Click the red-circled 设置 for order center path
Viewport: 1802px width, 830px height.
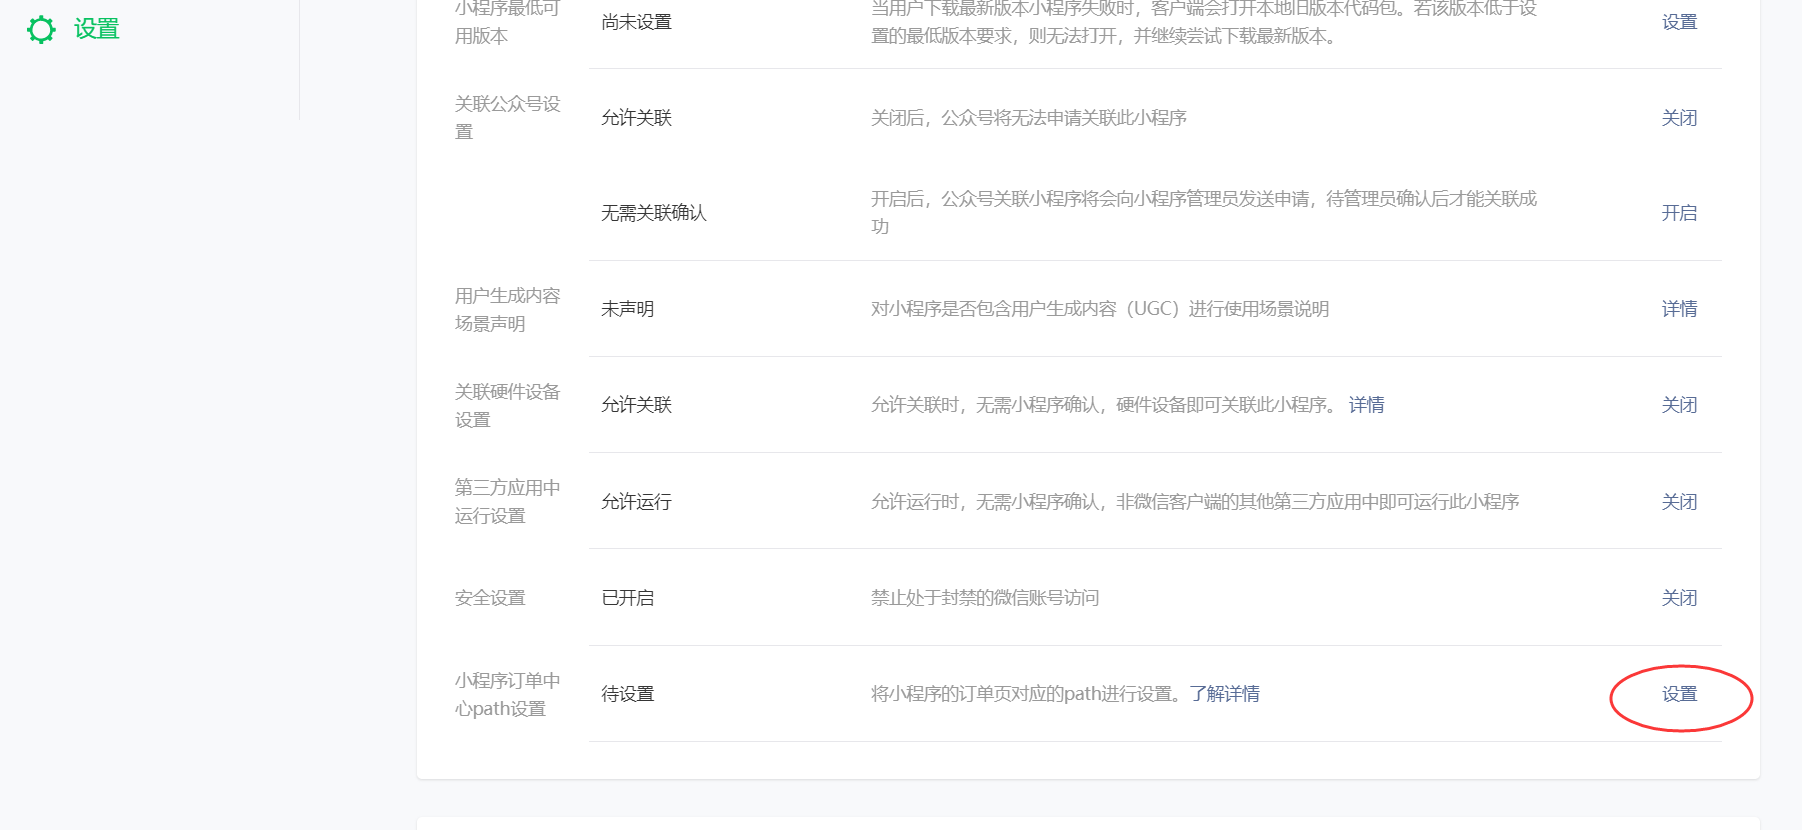click(x=1679, y=694)
